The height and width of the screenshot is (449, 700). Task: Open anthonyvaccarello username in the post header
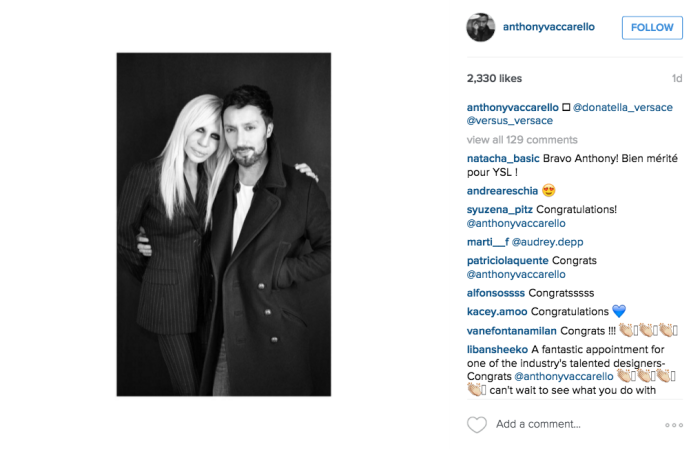549,27
